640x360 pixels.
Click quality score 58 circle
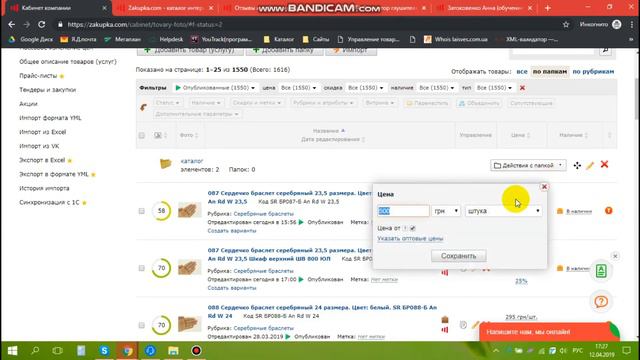coord(161,211)
